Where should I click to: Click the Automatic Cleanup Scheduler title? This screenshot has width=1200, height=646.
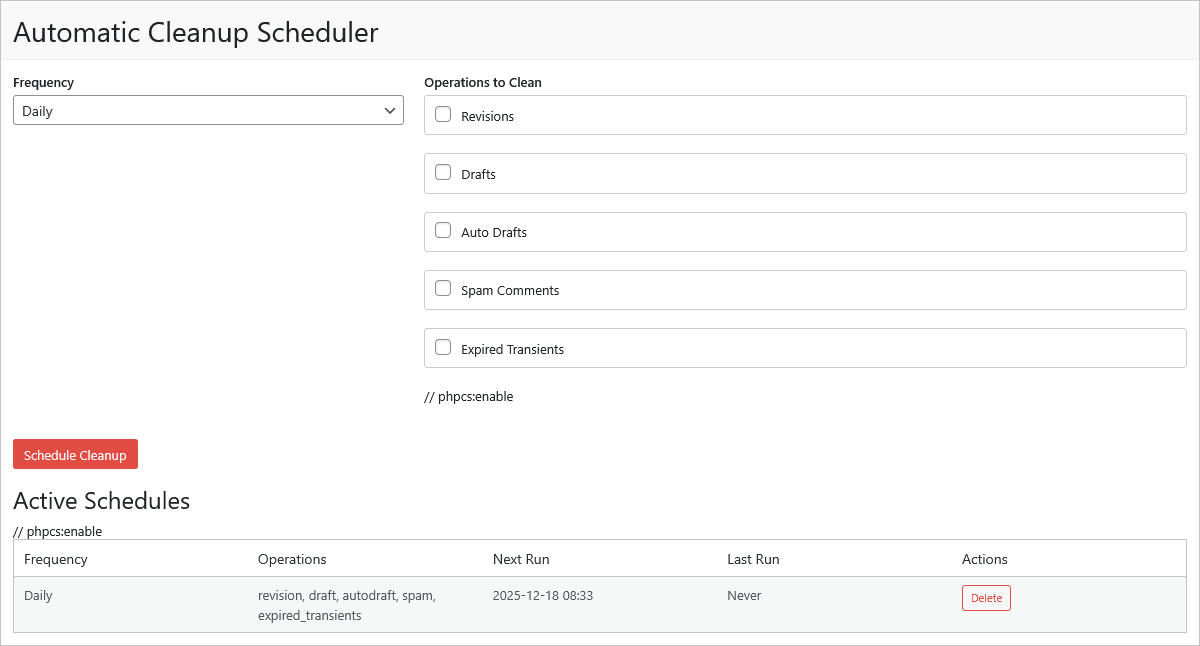196,32
